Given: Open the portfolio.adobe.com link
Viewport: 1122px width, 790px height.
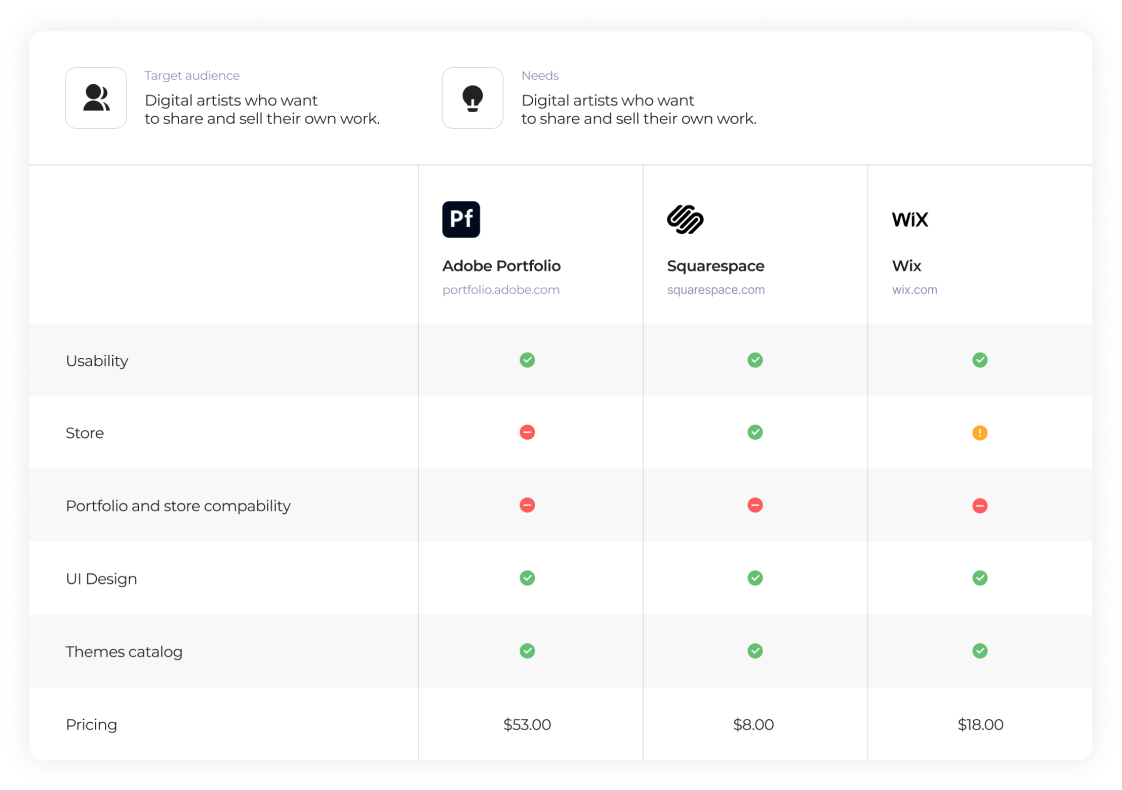Looking at the screenshot, I should coord(501,289).
